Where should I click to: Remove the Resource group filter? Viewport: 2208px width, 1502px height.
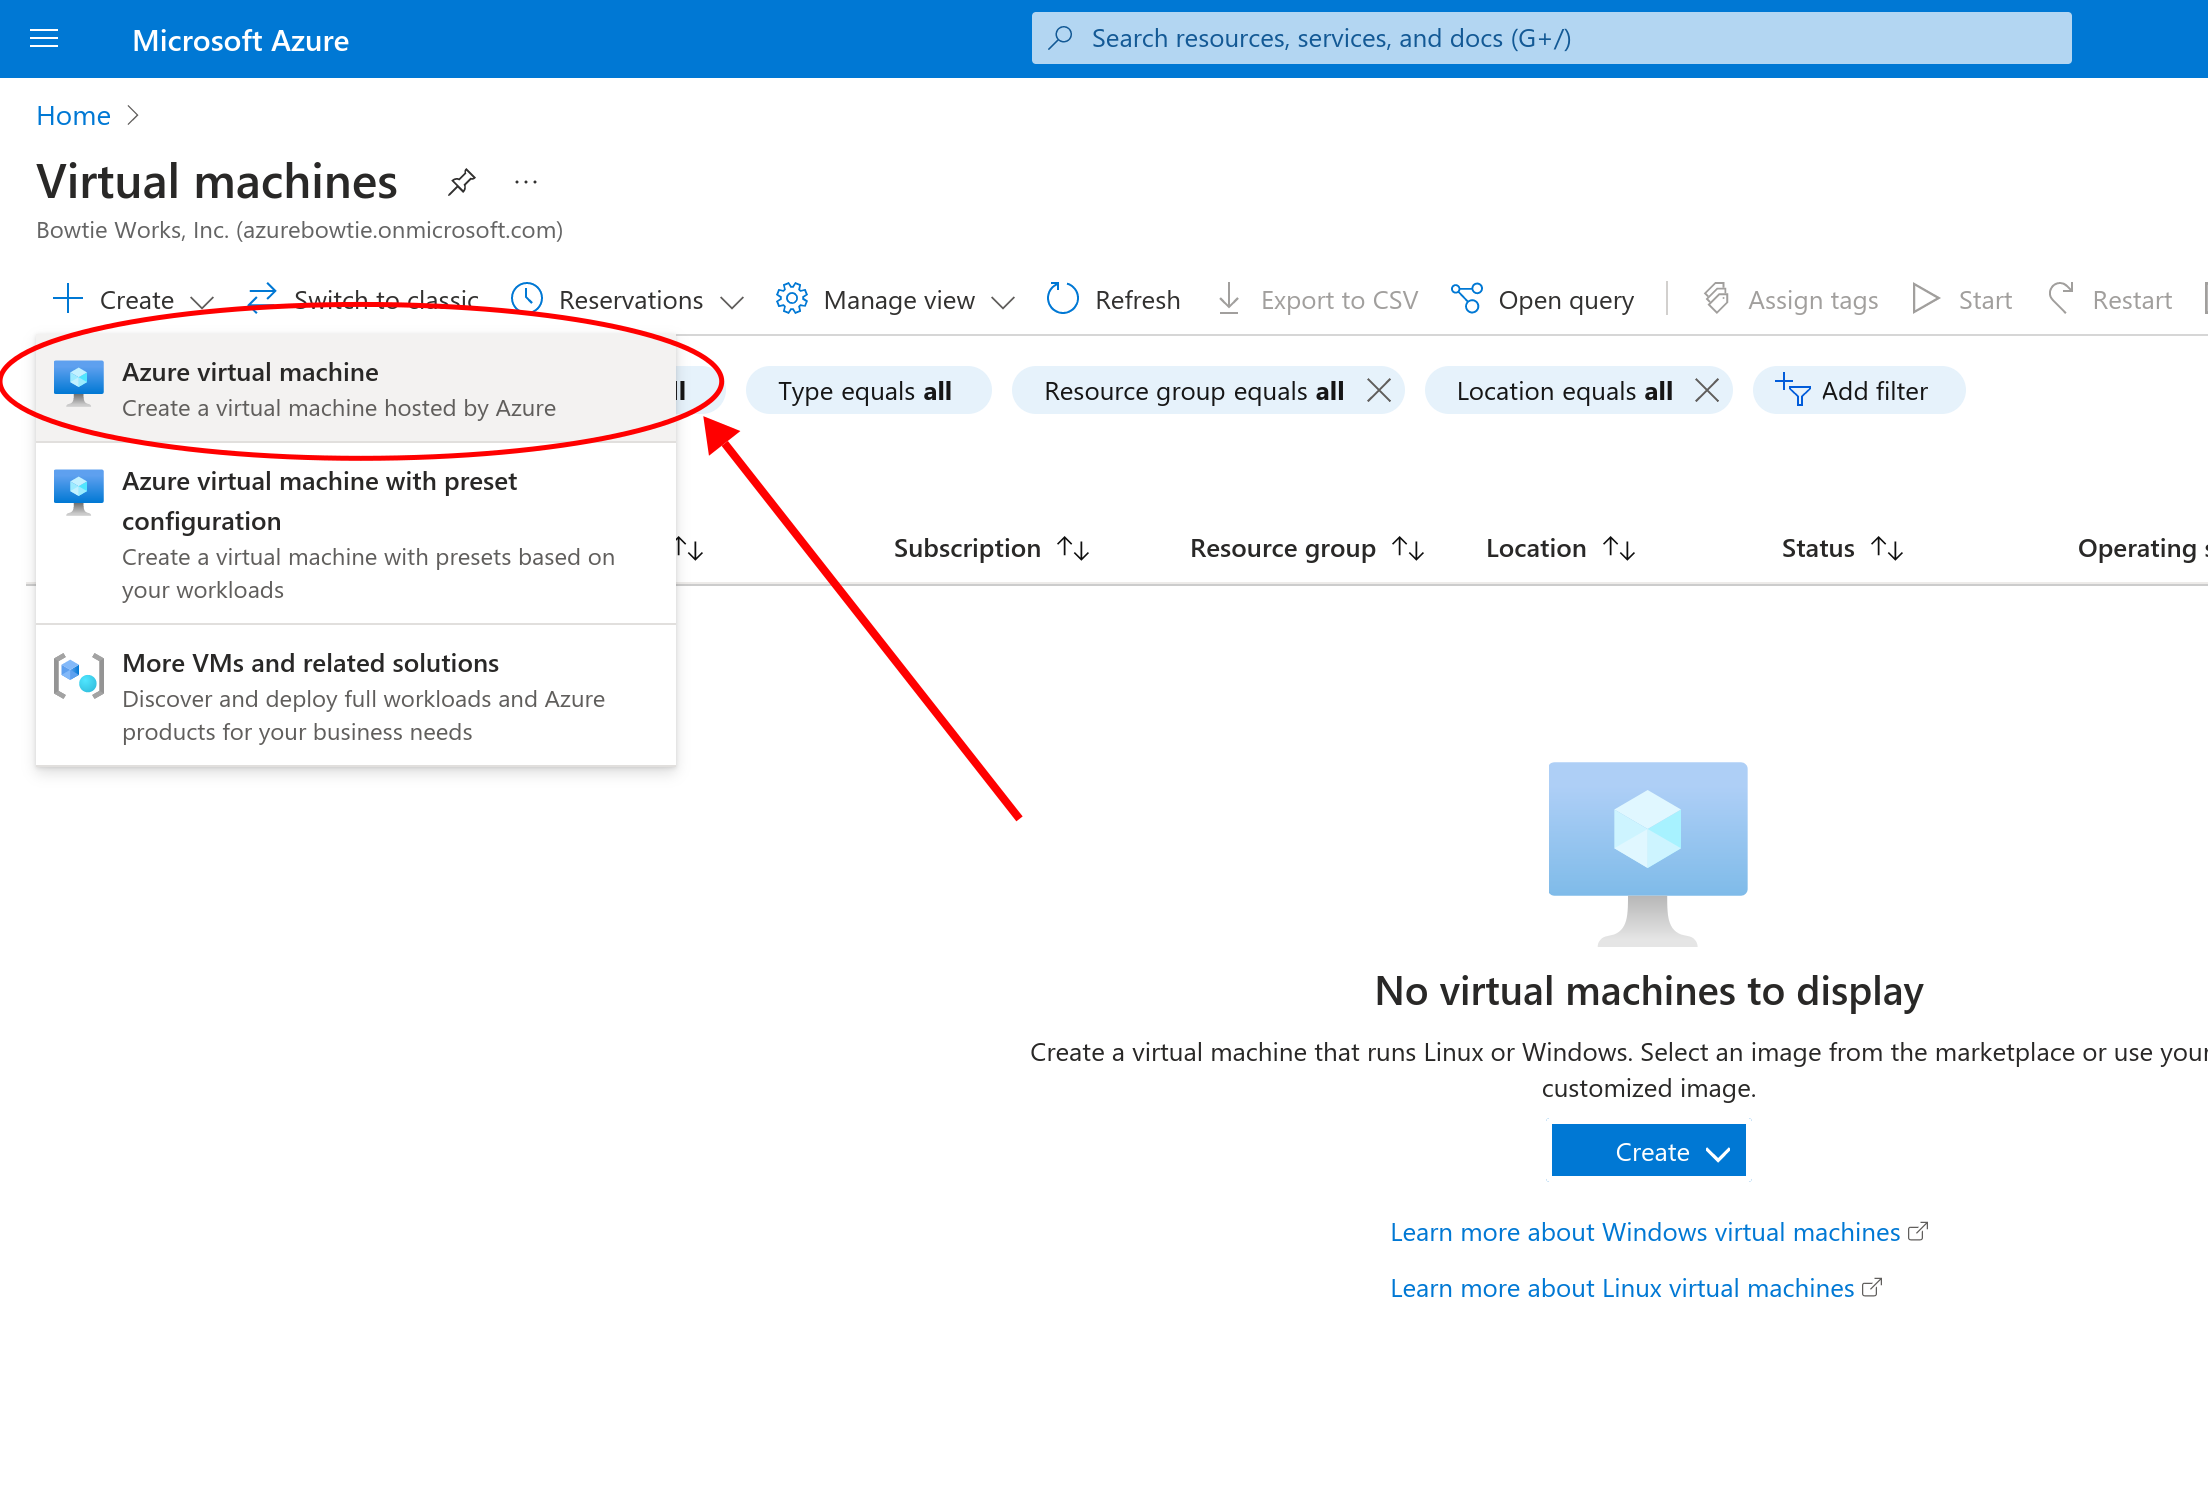point(1379,390)
